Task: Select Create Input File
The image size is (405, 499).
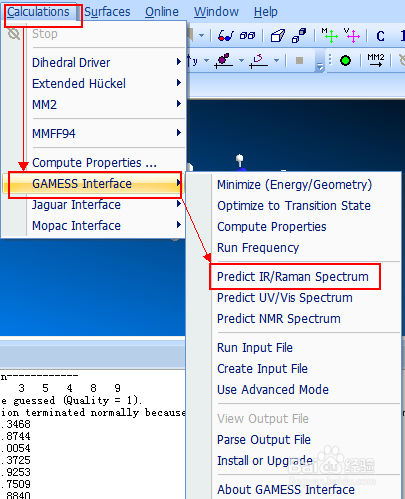Action: 262,369
